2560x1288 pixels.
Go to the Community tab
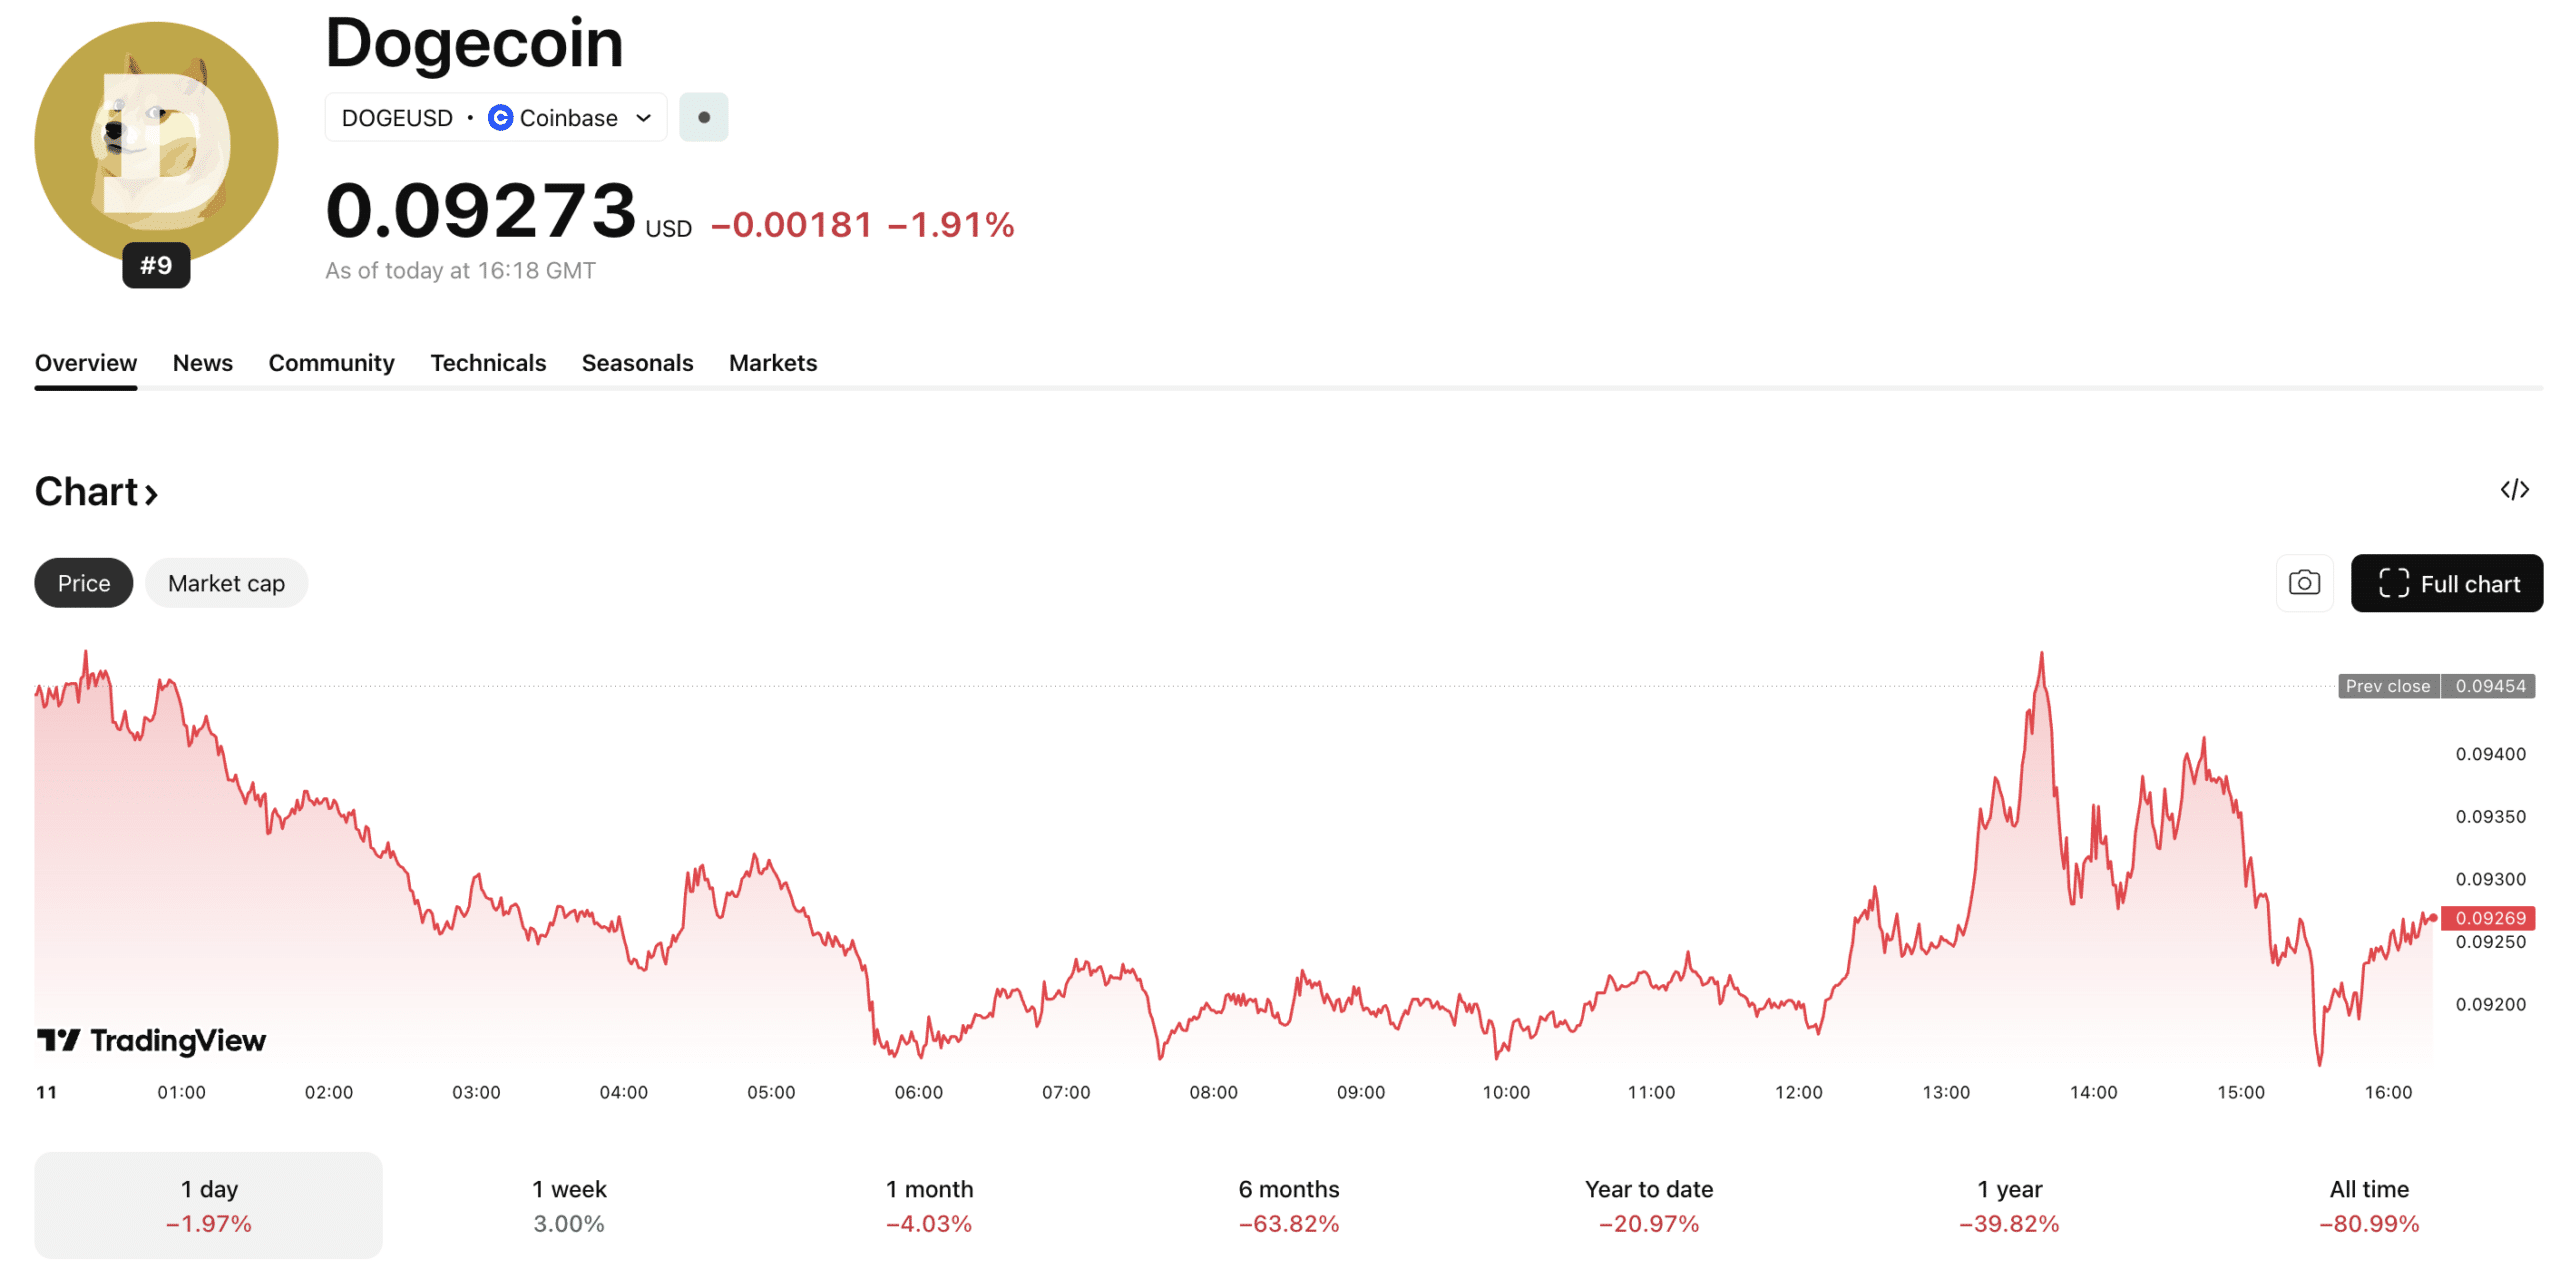331,363
